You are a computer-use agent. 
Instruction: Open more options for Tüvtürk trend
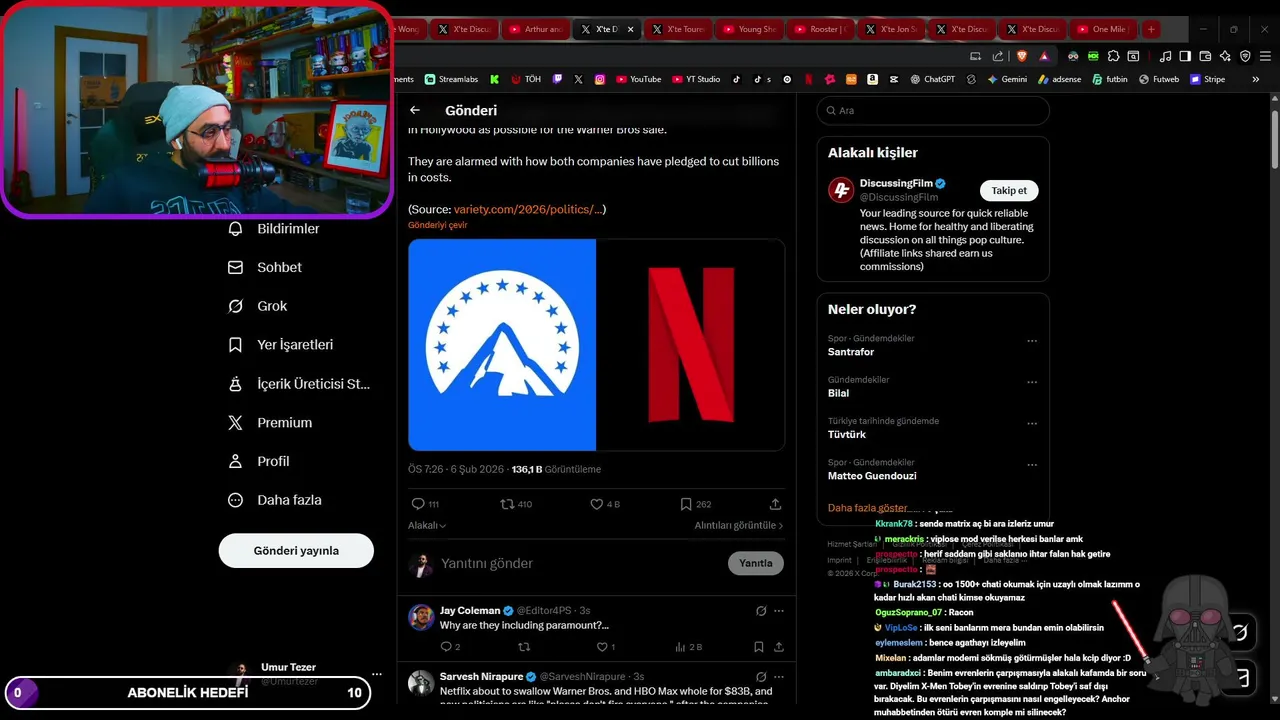(1032, 424)
